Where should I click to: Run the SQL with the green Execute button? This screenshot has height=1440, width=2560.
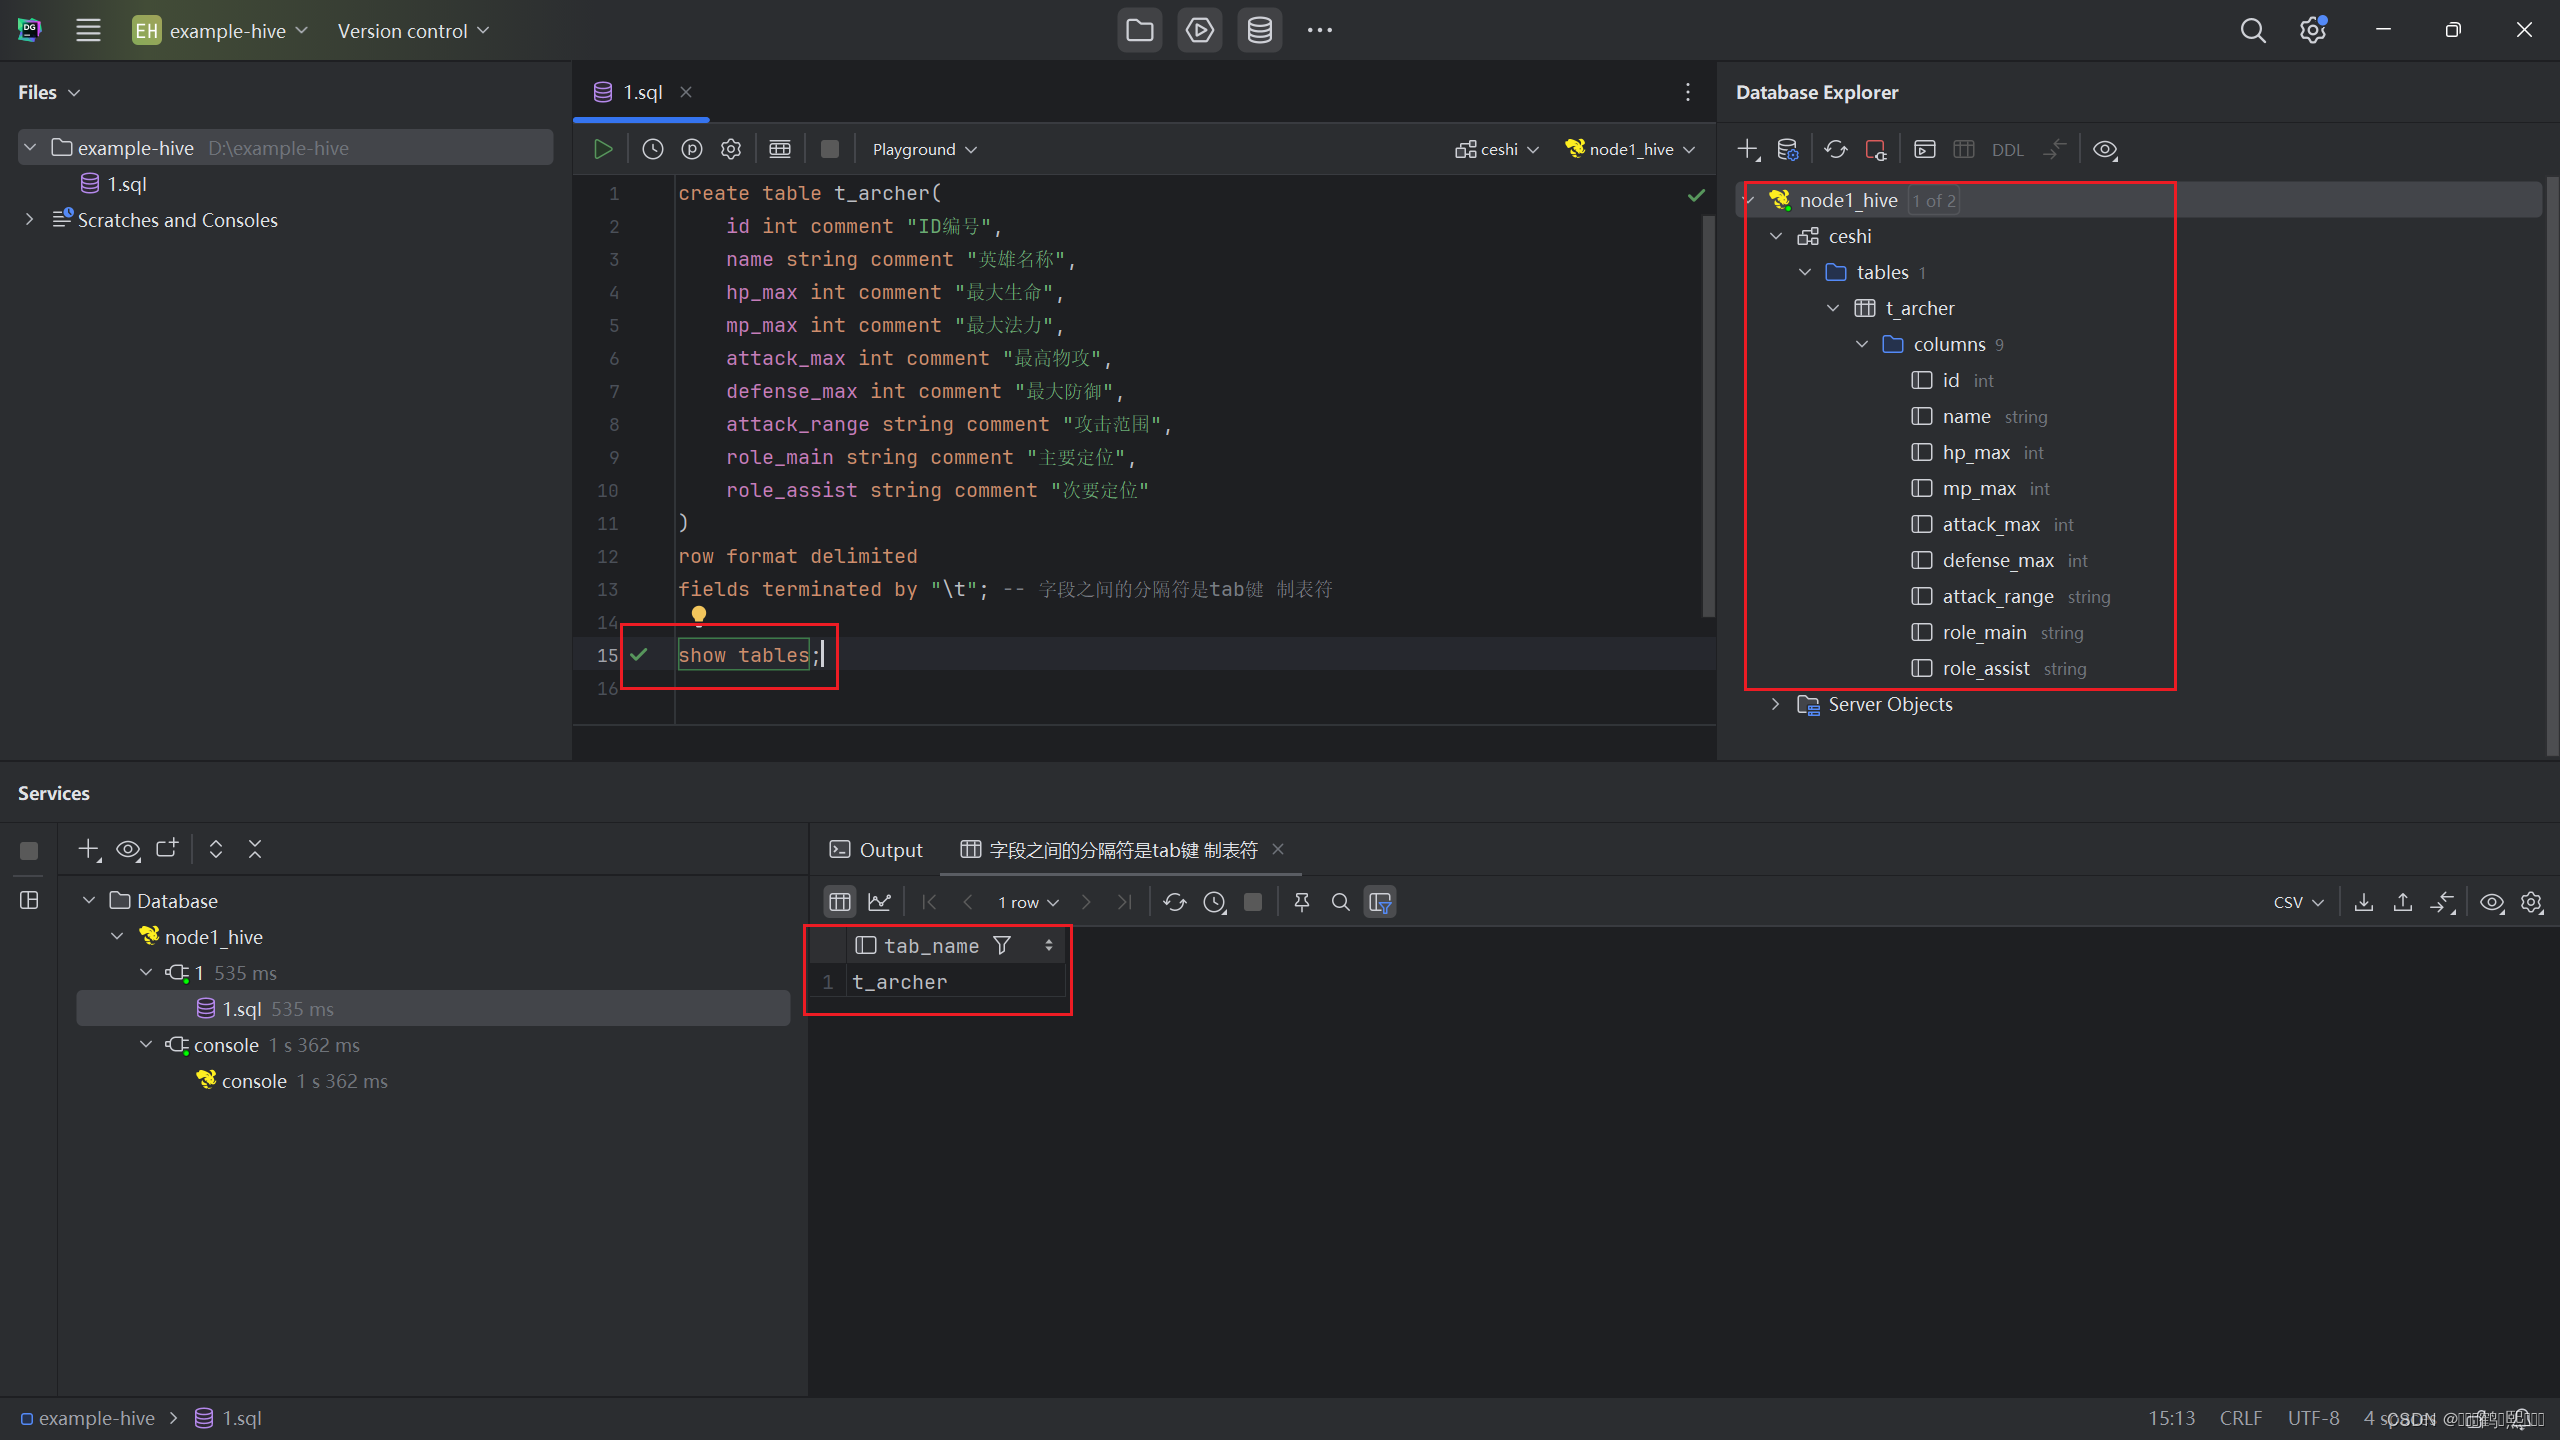click(x=603, y=149)
